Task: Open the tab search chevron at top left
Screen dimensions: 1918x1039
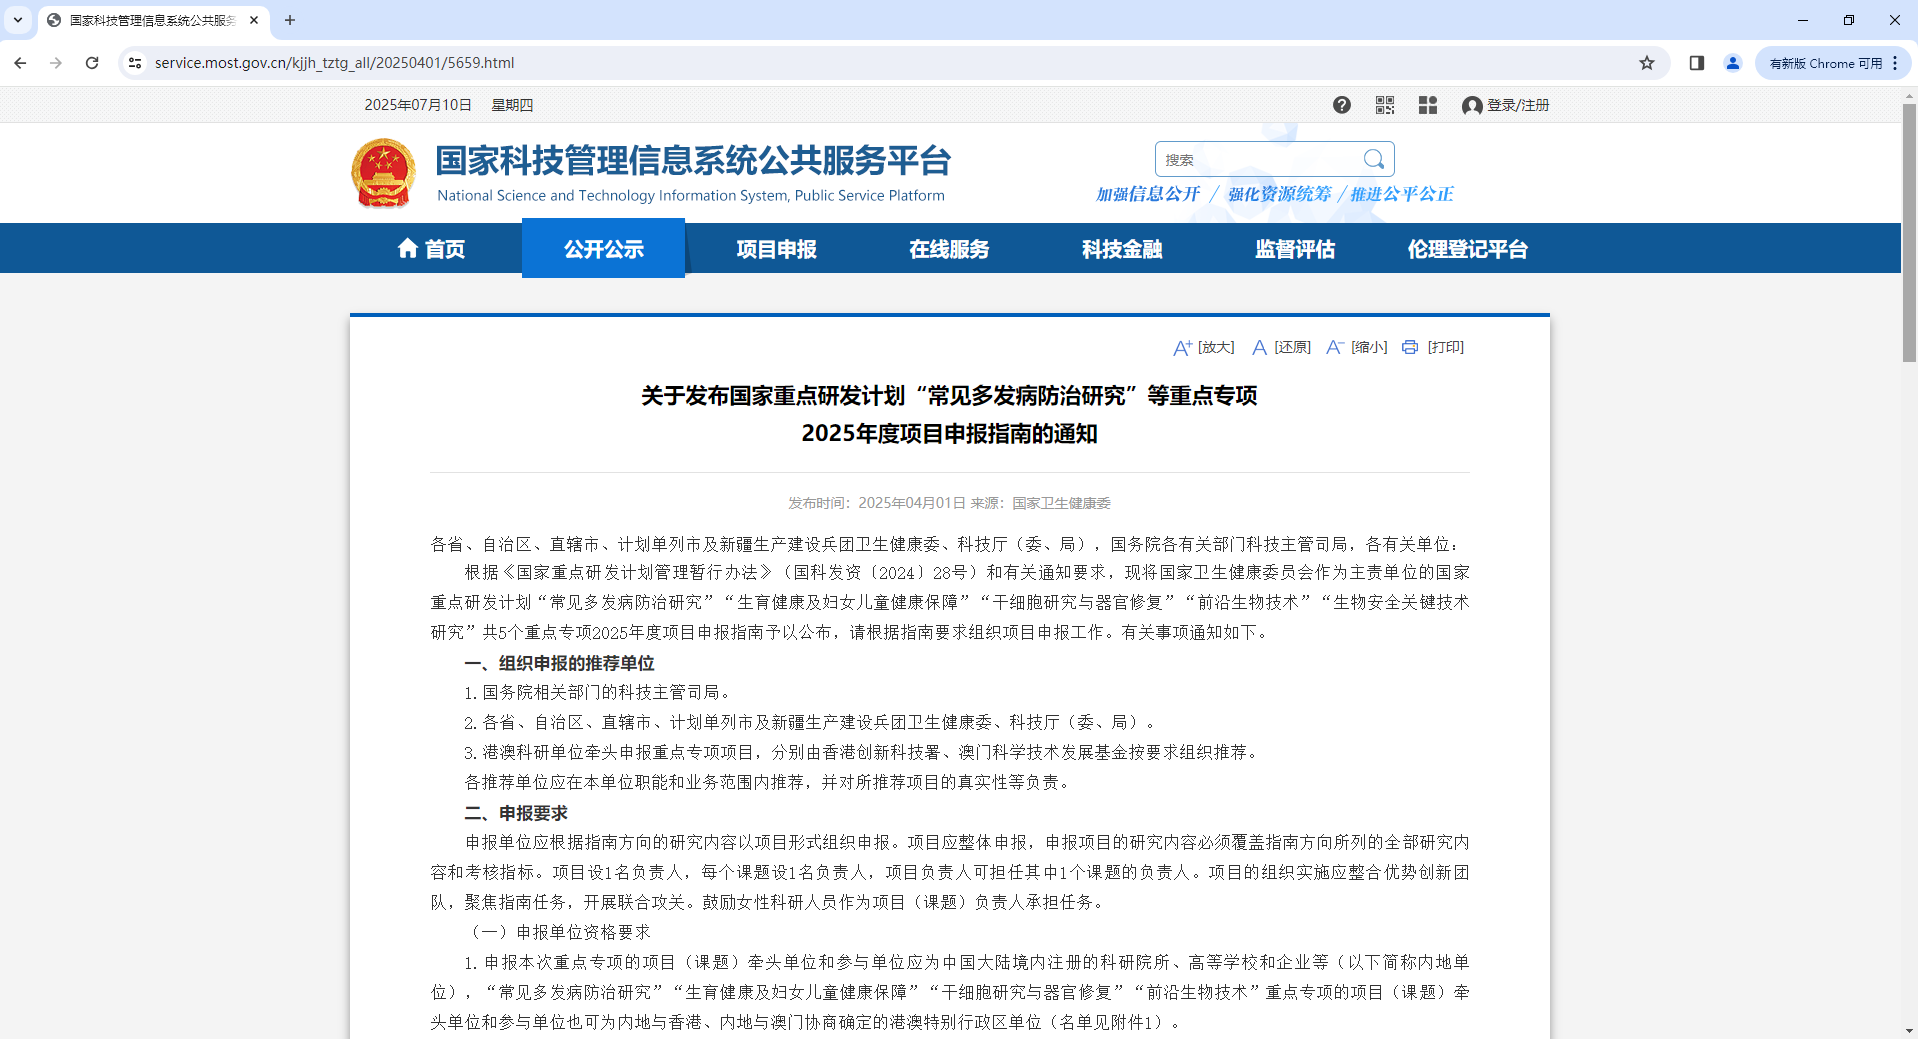Action: (x=16, y=20)
